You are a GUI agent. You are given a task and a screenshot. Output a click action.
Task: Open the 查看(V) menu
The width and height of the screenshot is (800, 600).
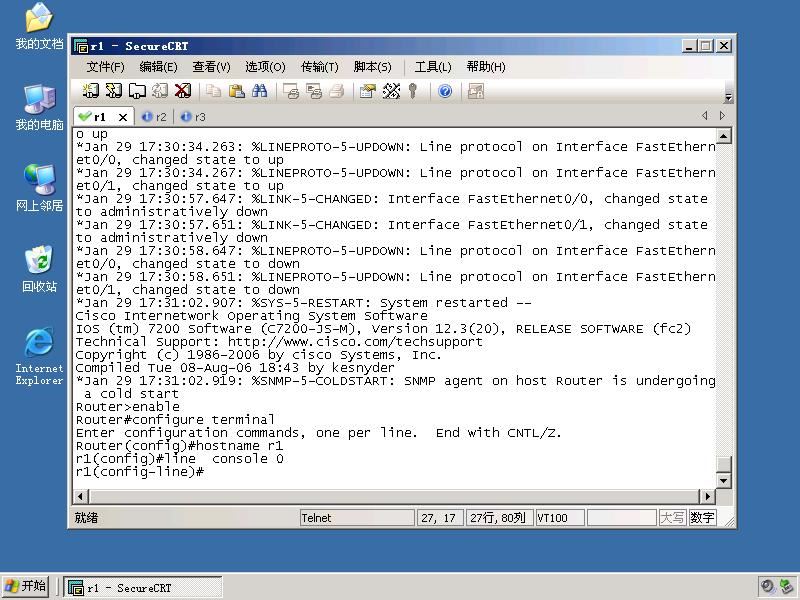click(x=211, y=67)
